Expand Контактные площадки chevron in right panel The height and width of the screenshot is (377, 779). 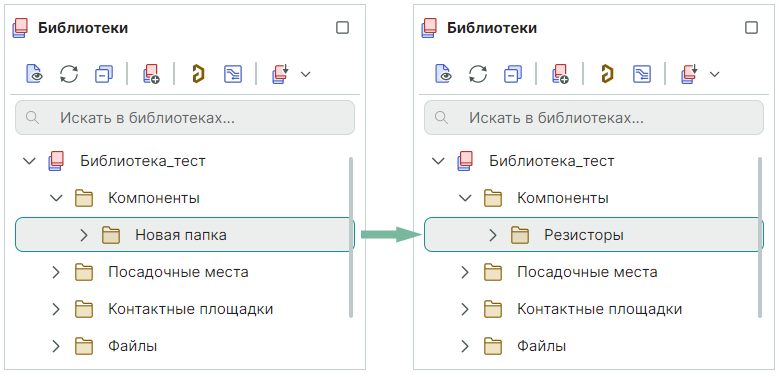pyautogui.click(x=465, y=309)
